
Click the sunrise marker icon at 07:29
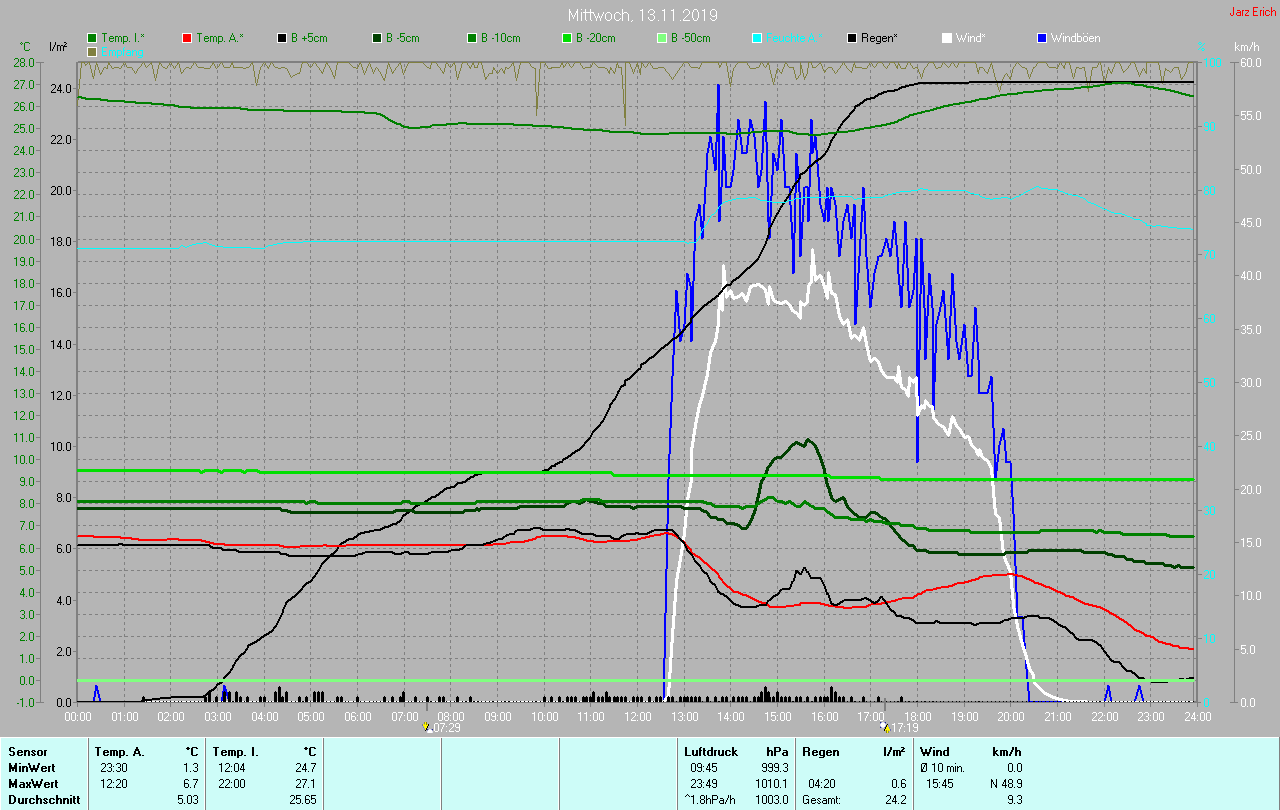(427, 727)
